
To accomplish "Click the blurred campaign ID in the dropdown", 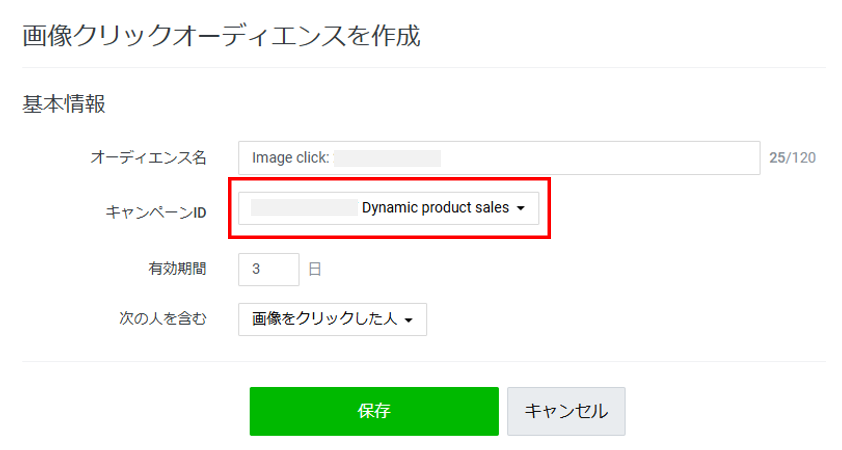I will [304, 208].
